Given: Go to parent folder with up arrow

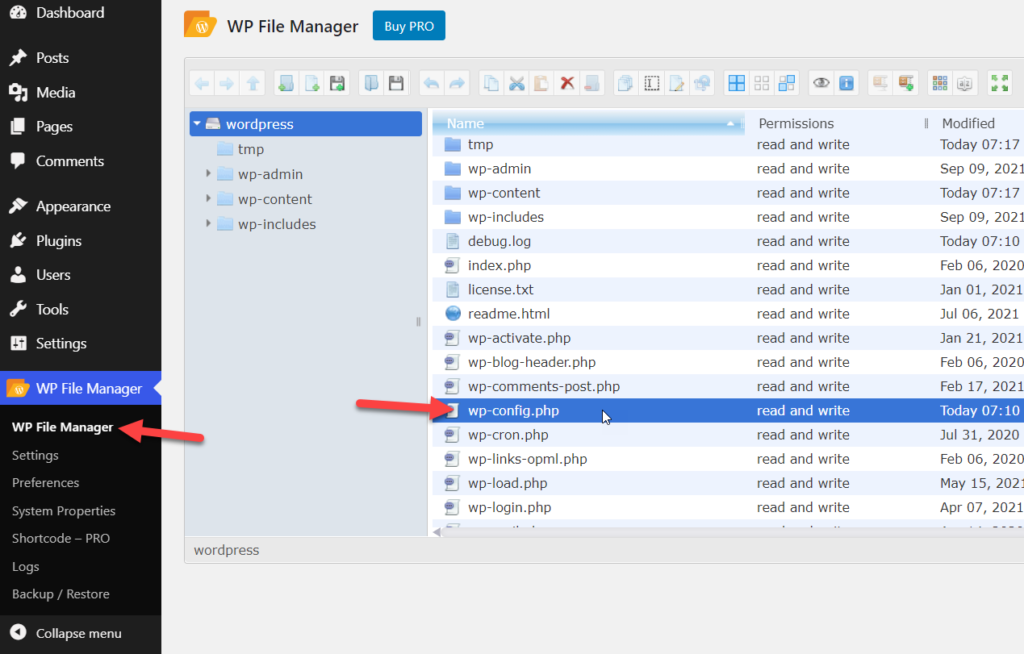Looking at the screenshot, I should click(x=253, y=84).
